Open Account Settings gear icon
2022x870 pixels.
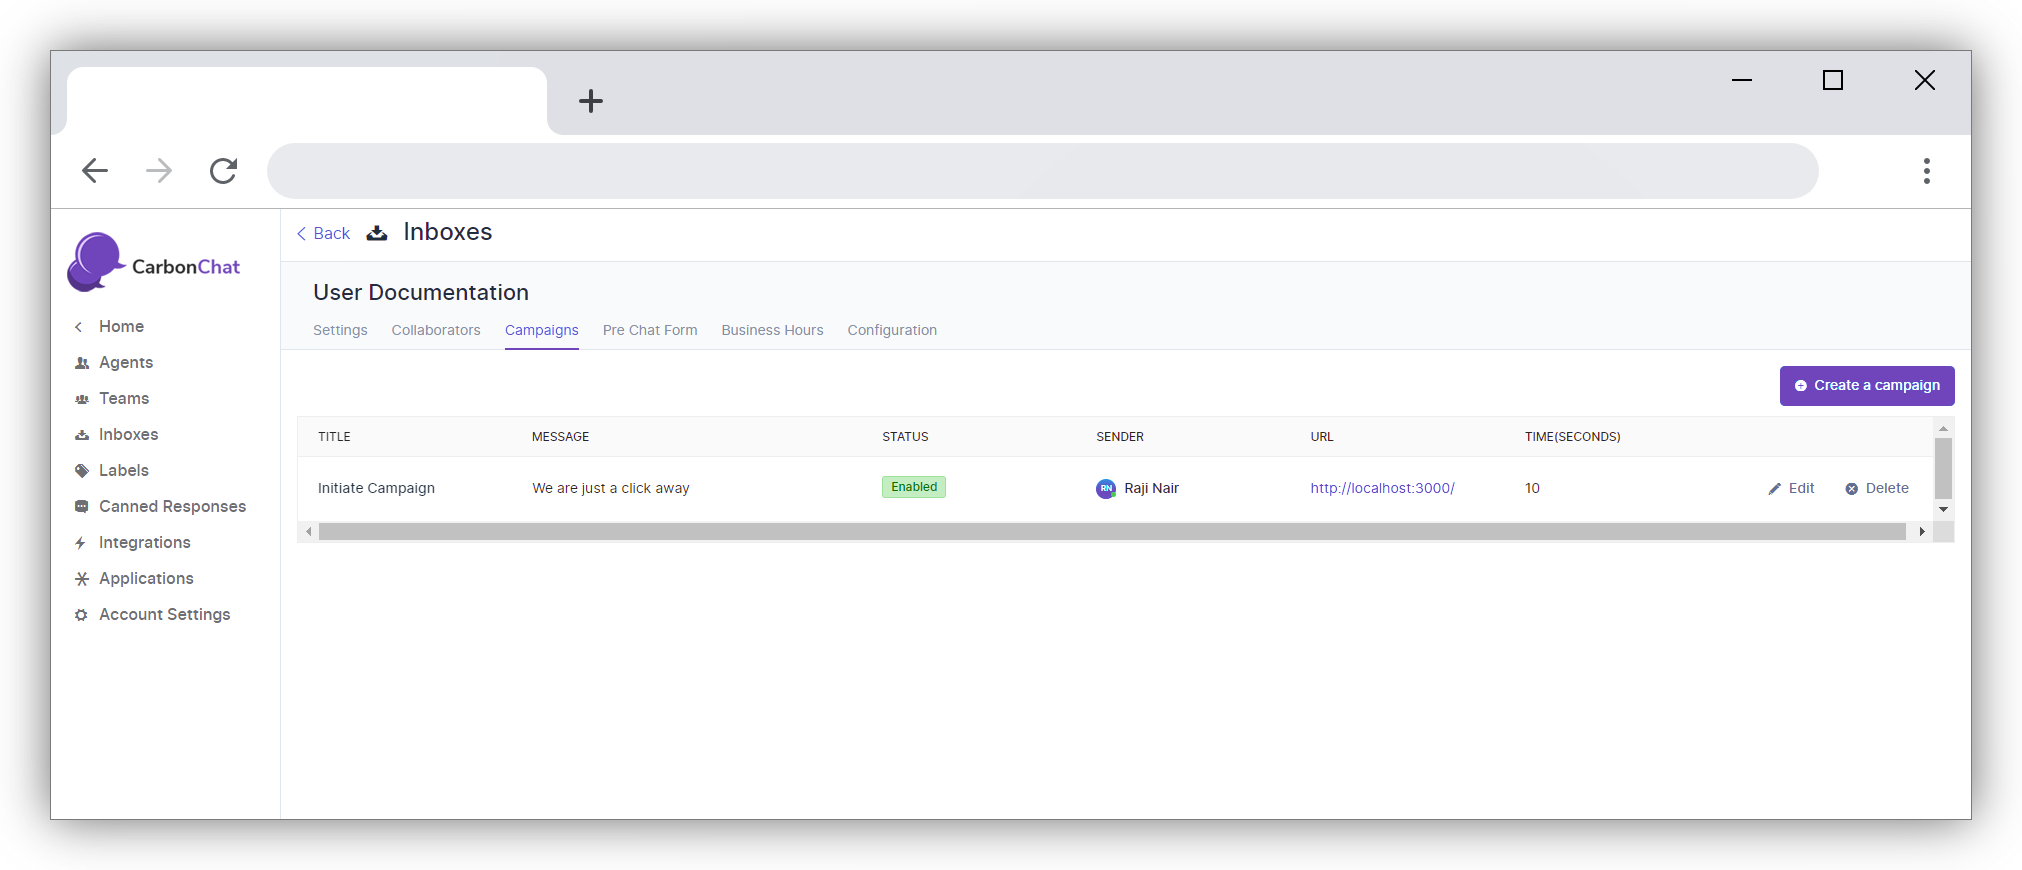click(81, 615)
